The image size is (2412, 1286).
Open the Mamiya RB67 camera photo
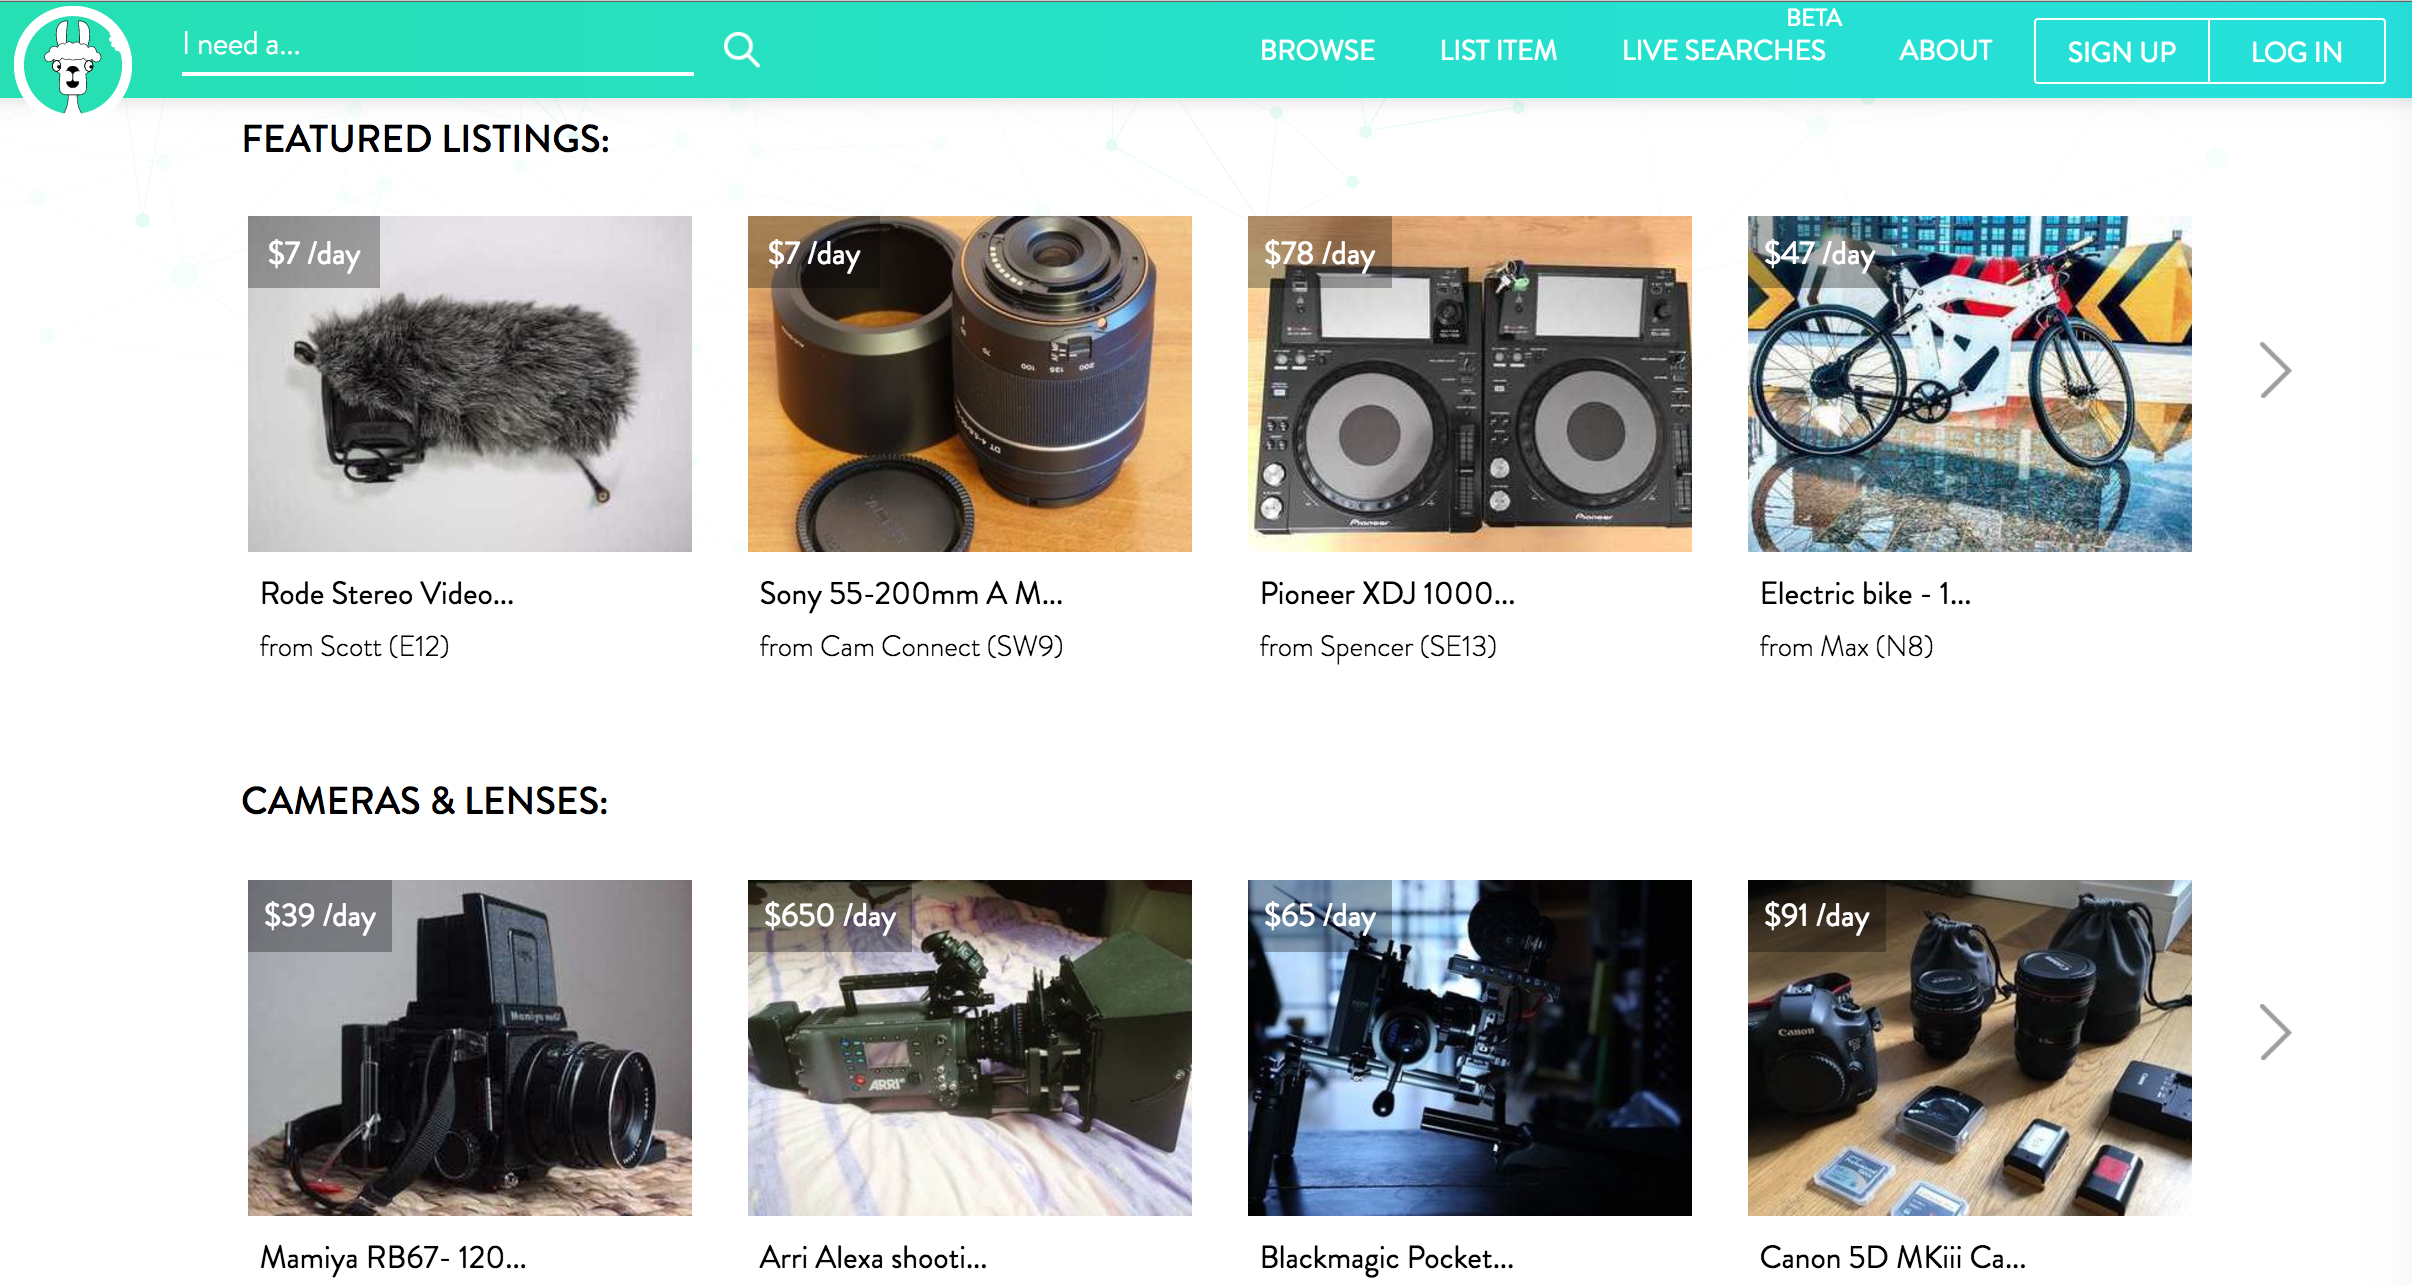(470, 1048)
